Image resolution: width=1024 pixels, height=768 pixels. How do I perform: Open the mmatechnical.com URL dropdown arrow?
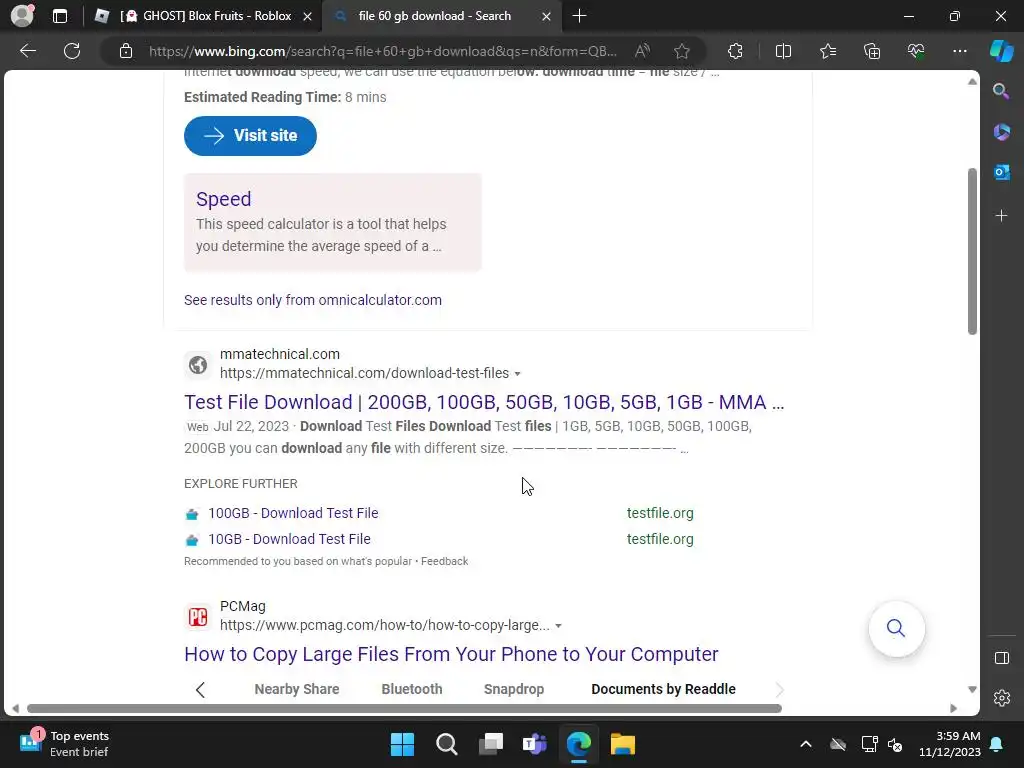point(517,374)
